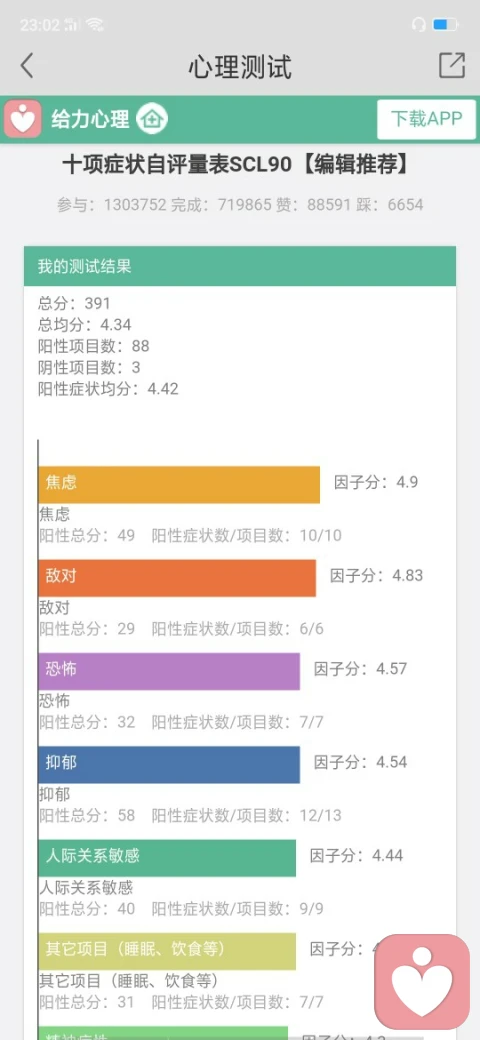Tap the SCL90 test title
The width and height of the screenshot is (480, 1040).
[x=236, y=165]
